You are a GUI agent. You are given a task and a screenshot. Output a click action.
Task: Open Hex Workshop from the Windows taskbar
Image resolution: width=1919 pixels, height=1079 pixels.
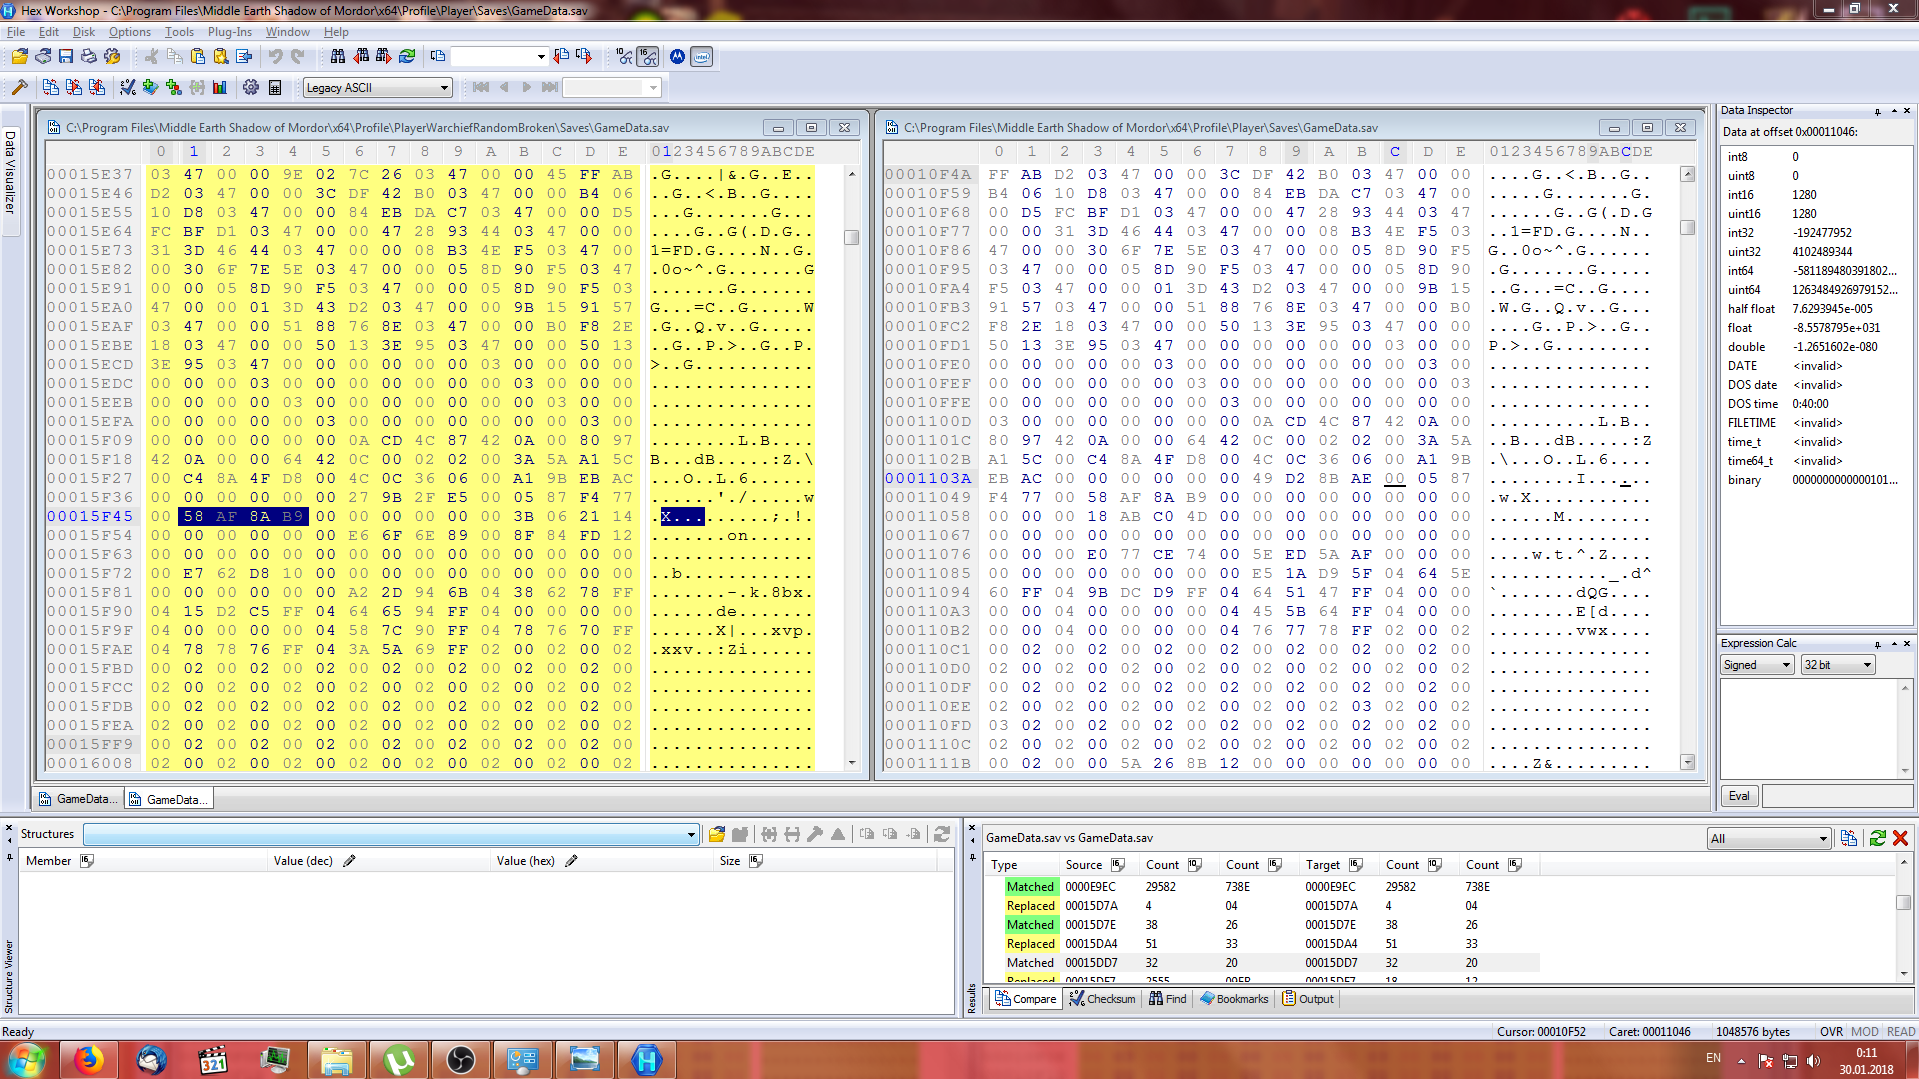coord(647,1059)
